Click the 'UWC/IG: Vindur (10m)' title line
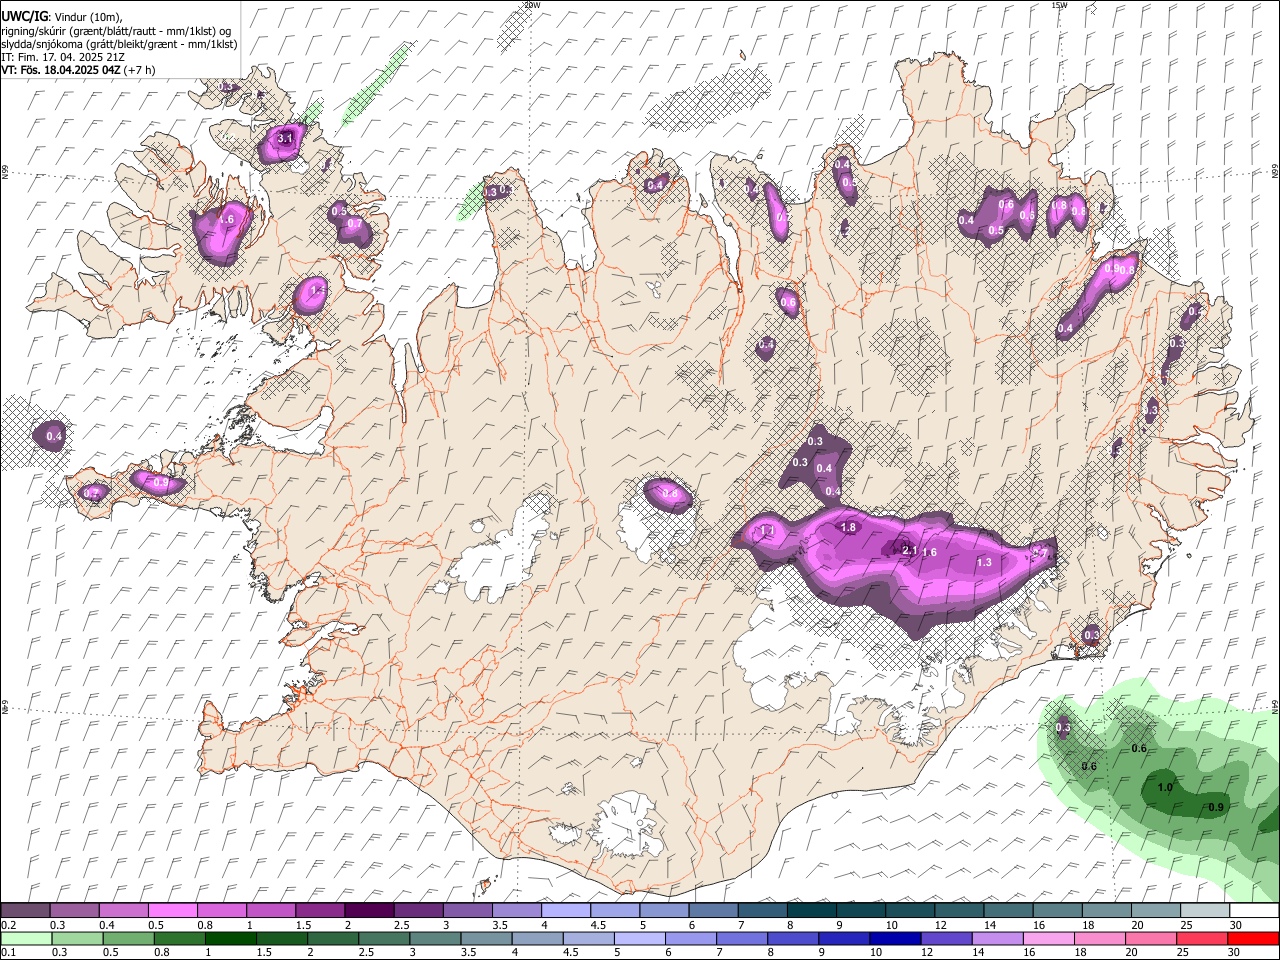The height and width of the screenshot is (960, 1280). [x=62, y=16]
